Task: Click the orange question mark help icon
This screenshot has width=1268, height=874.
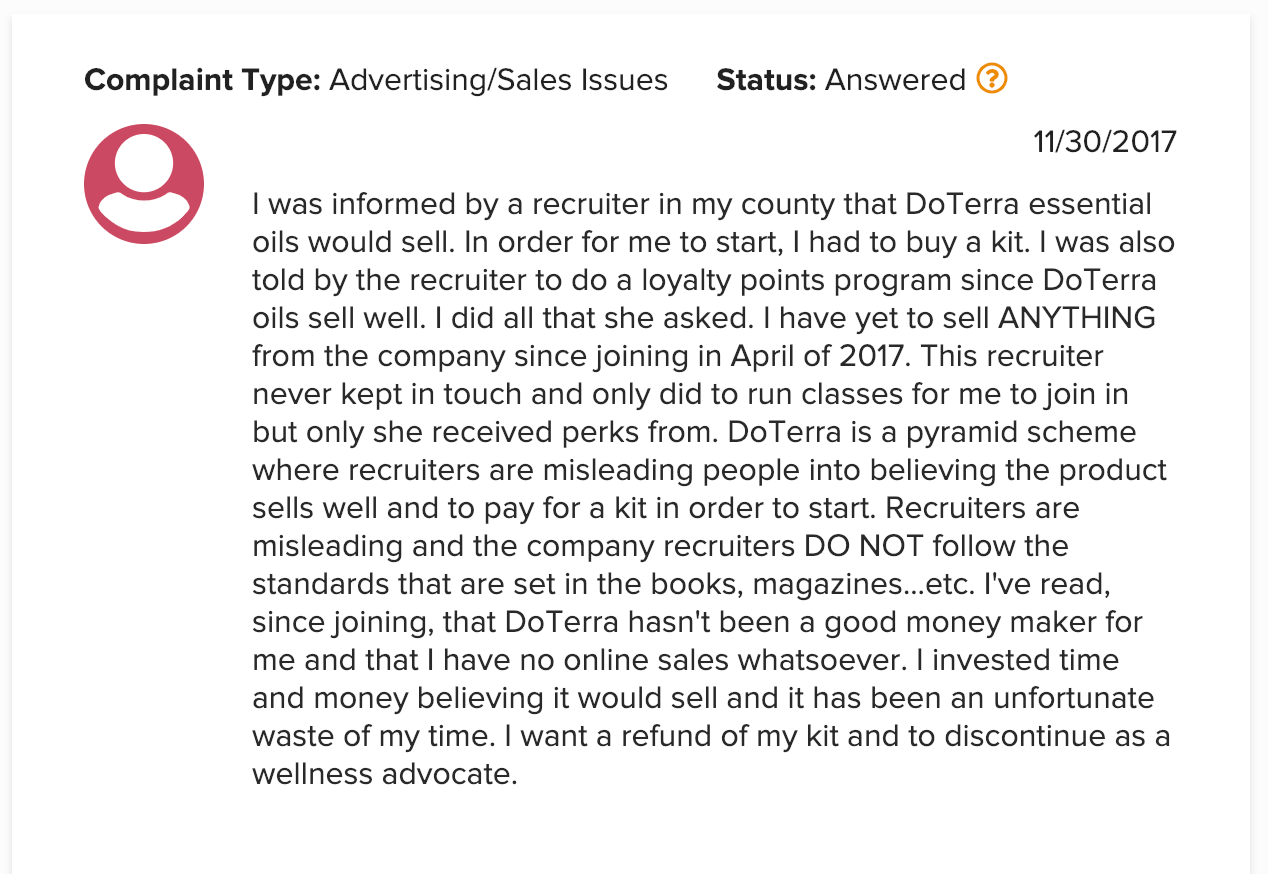Action: (x=991, y=78)
